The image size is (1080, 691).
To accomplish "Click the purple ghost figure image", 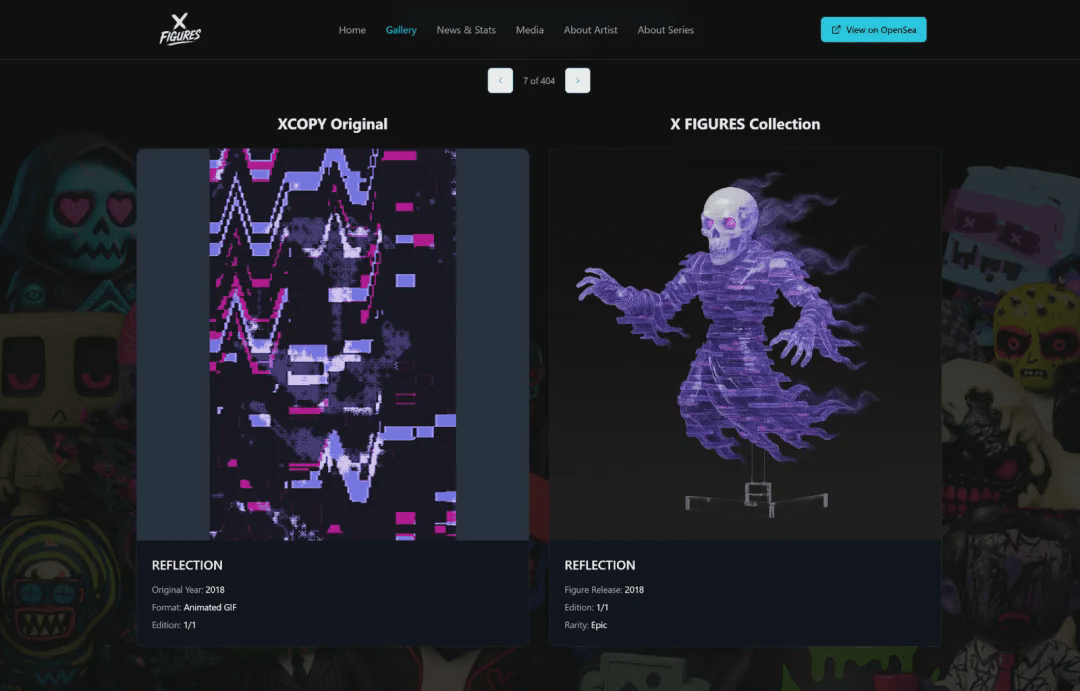I will [x=745, y=344].
